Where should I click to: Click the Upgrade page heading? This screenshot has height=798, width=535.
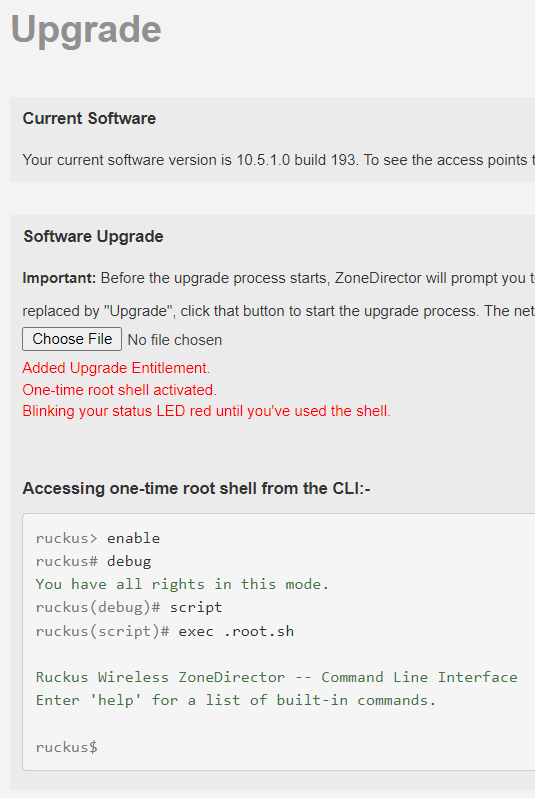[x=86, y=30]
